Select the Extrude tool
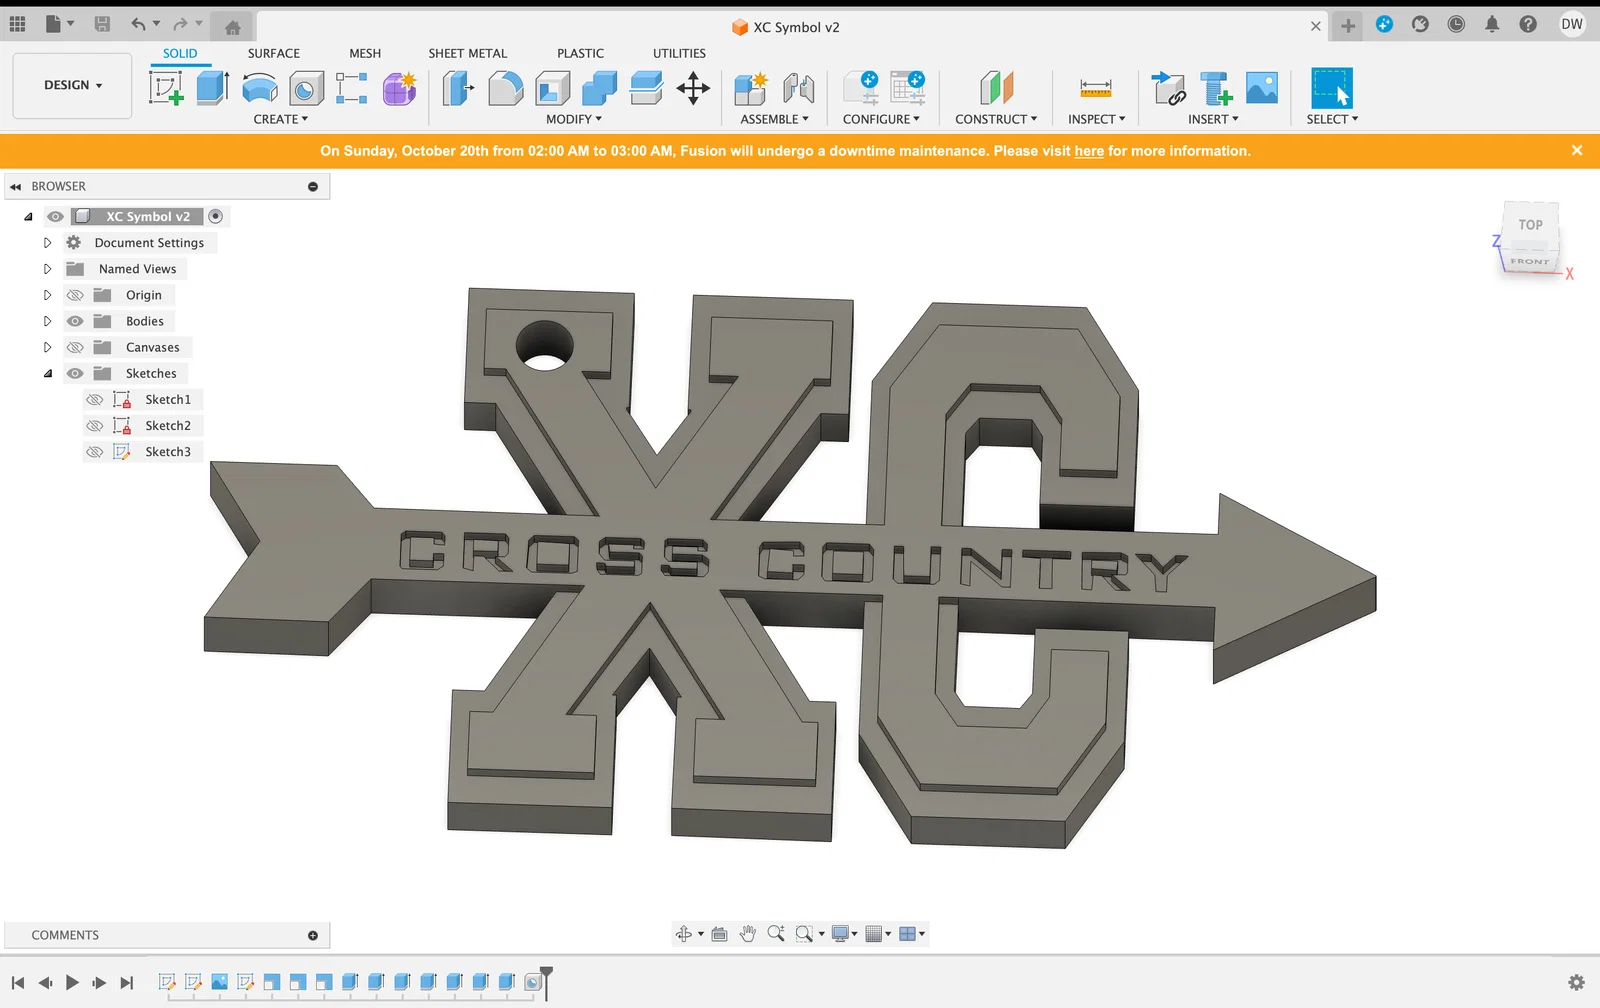This screenshot has height=1008, width=1600. point(212,88)
